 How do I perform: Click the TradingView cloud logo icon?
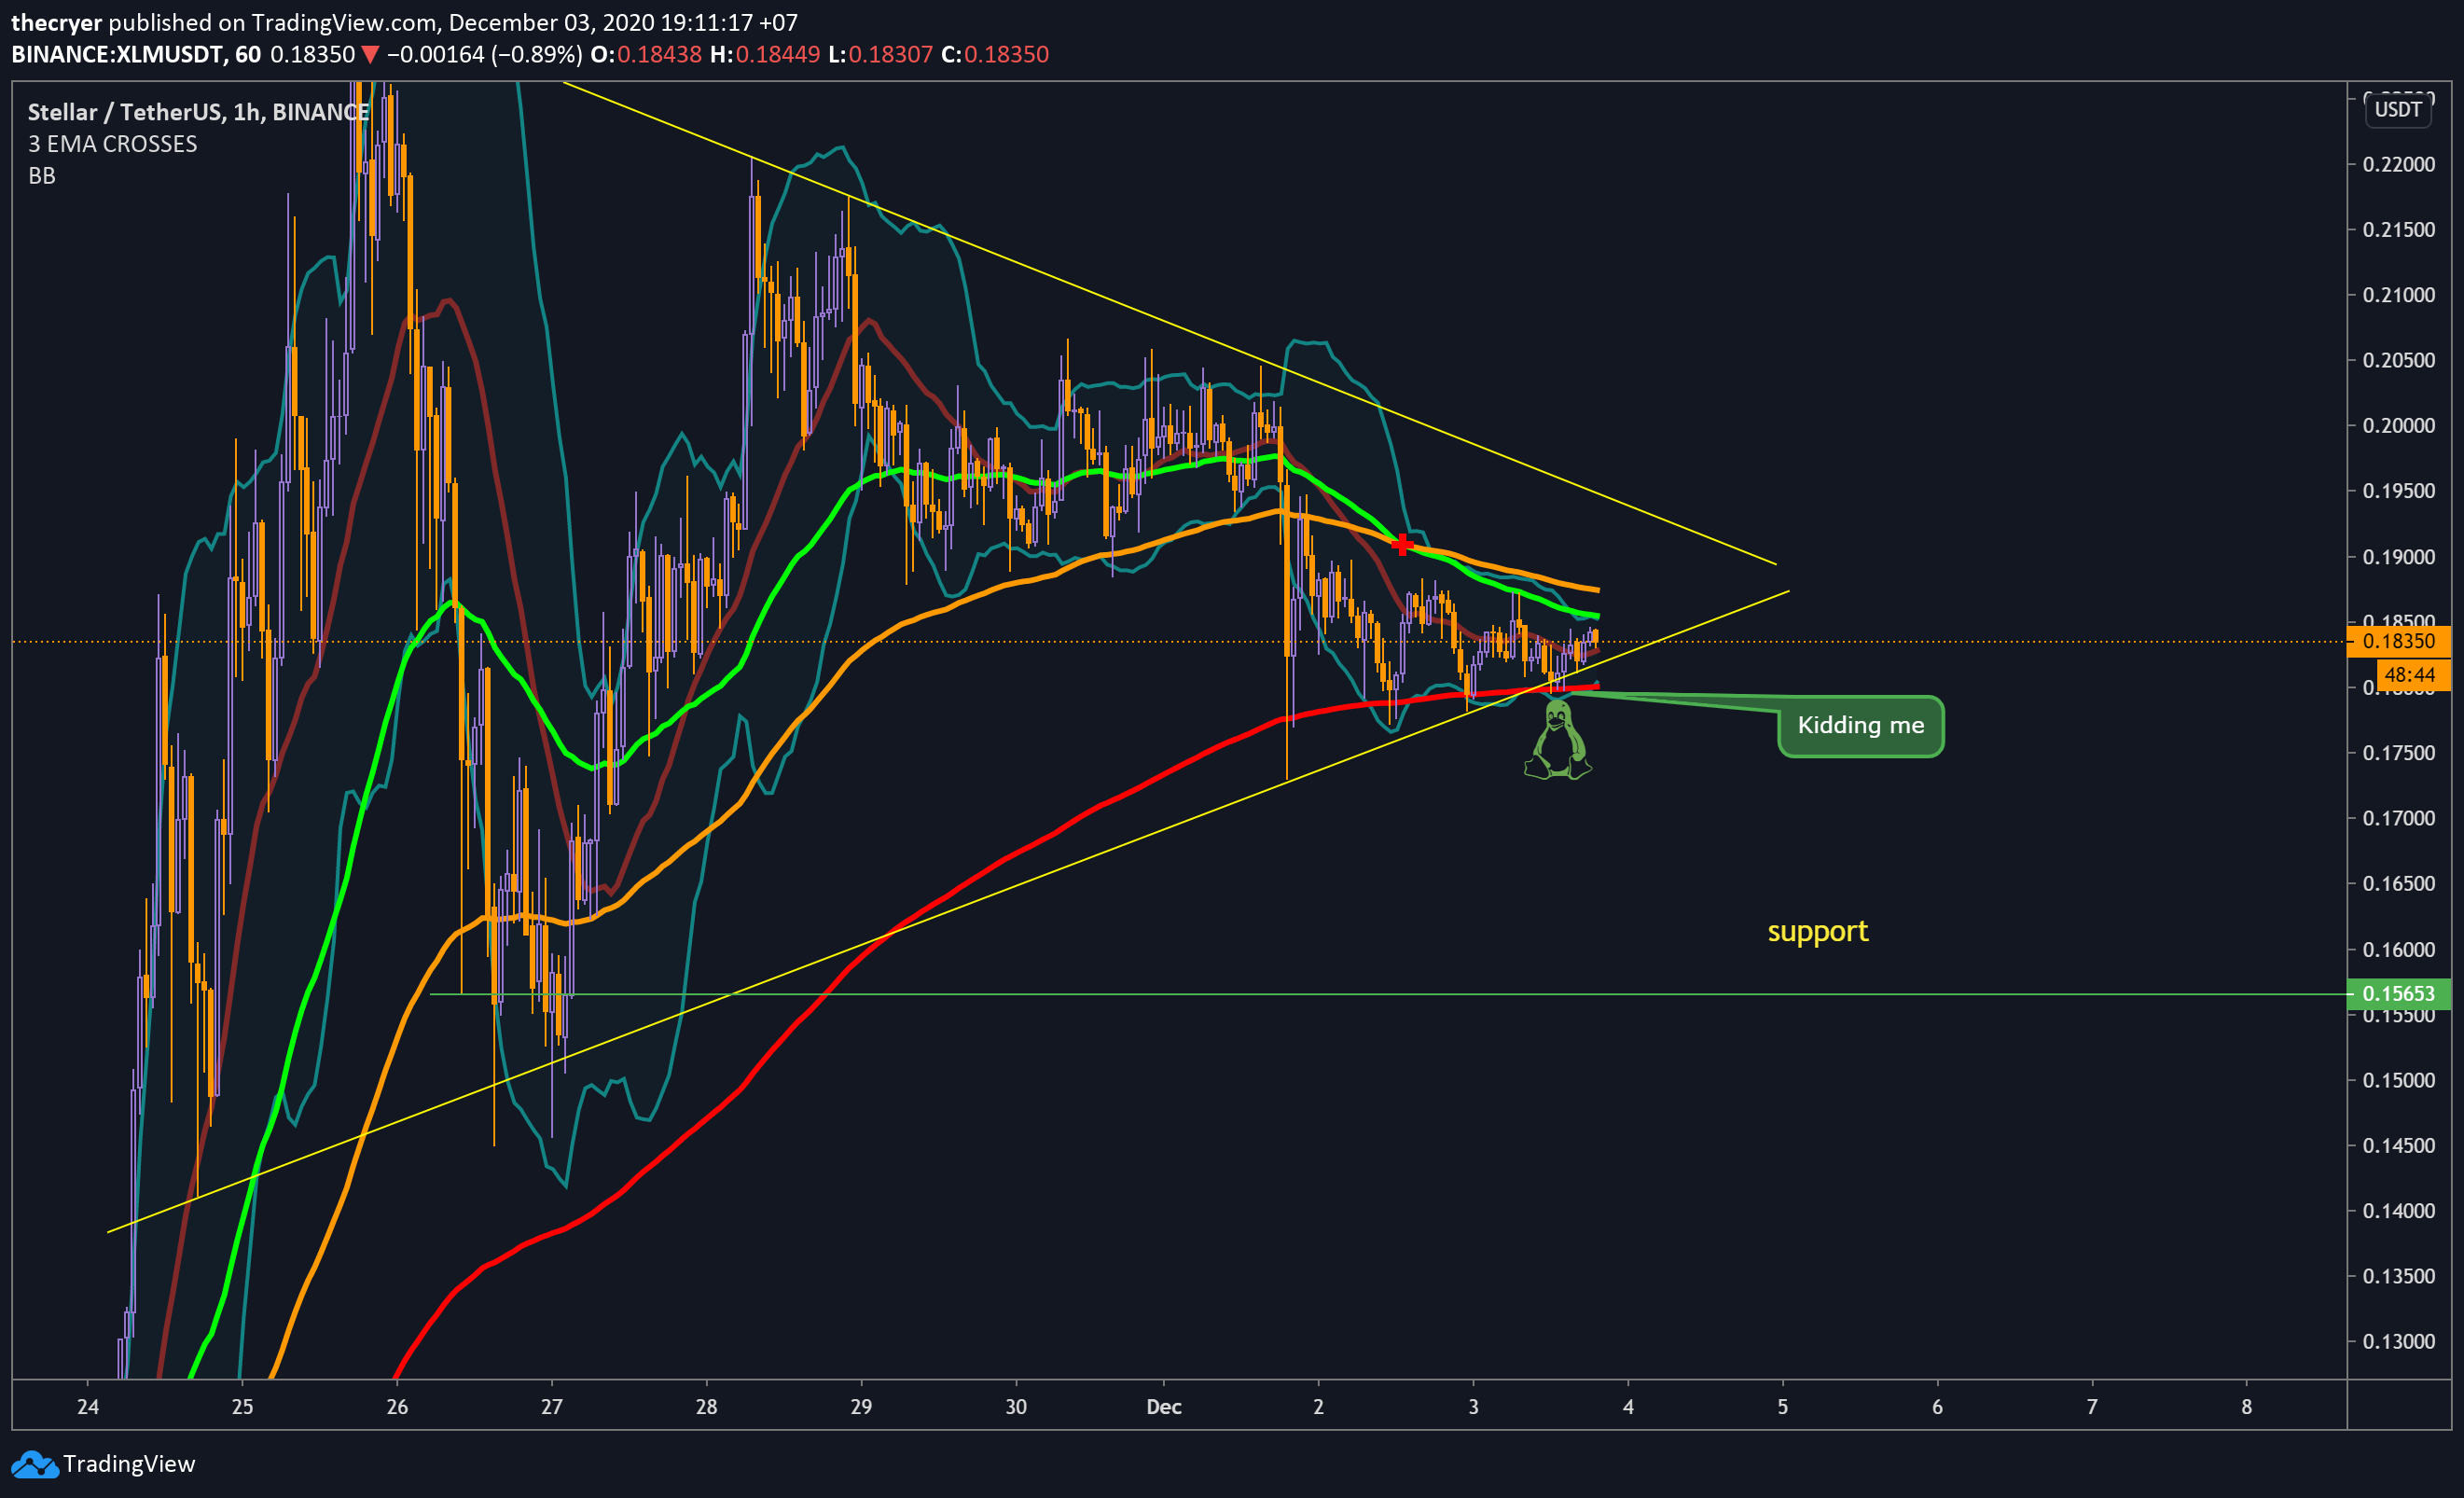[34, 1464]
